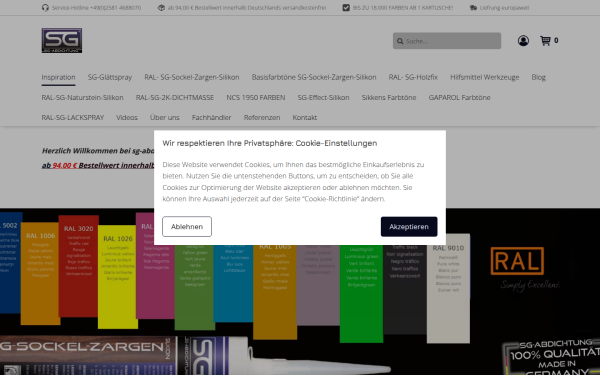Viewport: 600px width, 375px height.
Task: Decline cookies with Ablehnen button
Action: click(x=187, y=227)
